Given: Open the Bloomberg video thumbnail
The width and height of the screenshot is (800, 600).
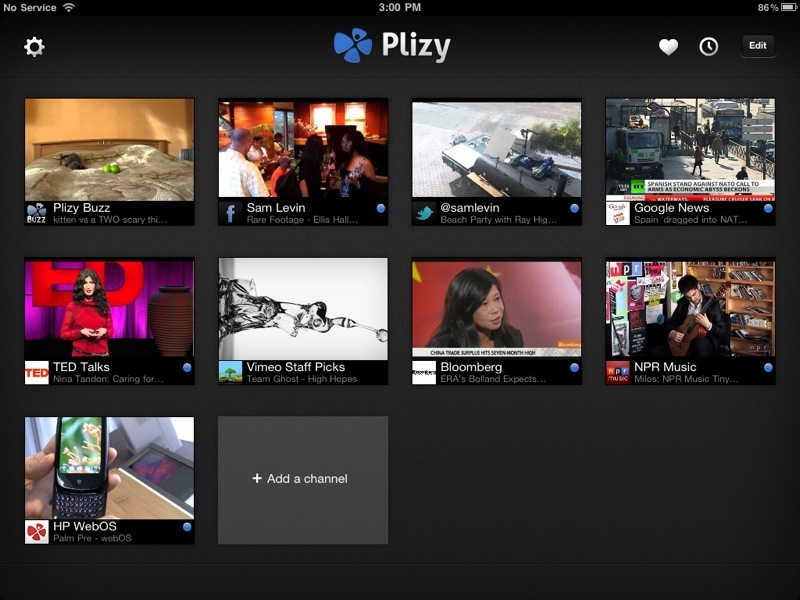Looking at the screenshot, I should (496, 309).
